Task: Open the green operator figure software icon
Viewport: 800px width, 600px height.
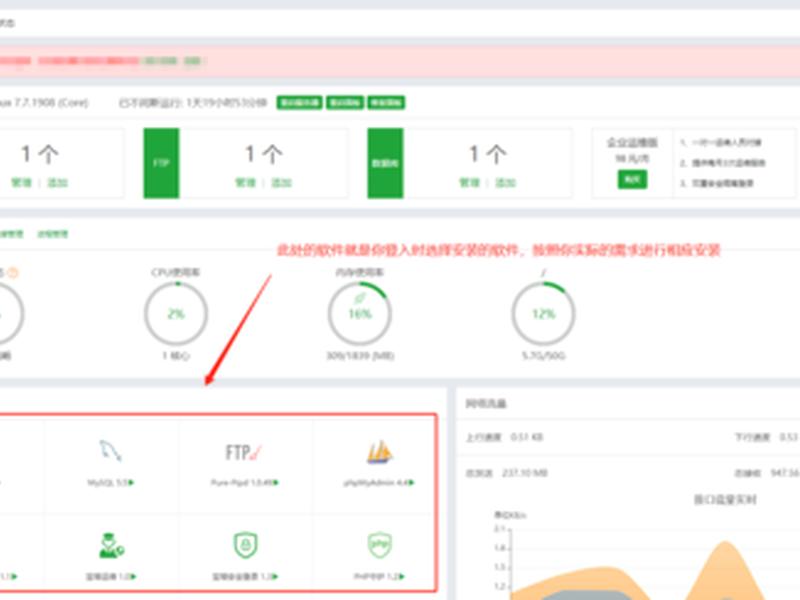Action: point(111,545)
